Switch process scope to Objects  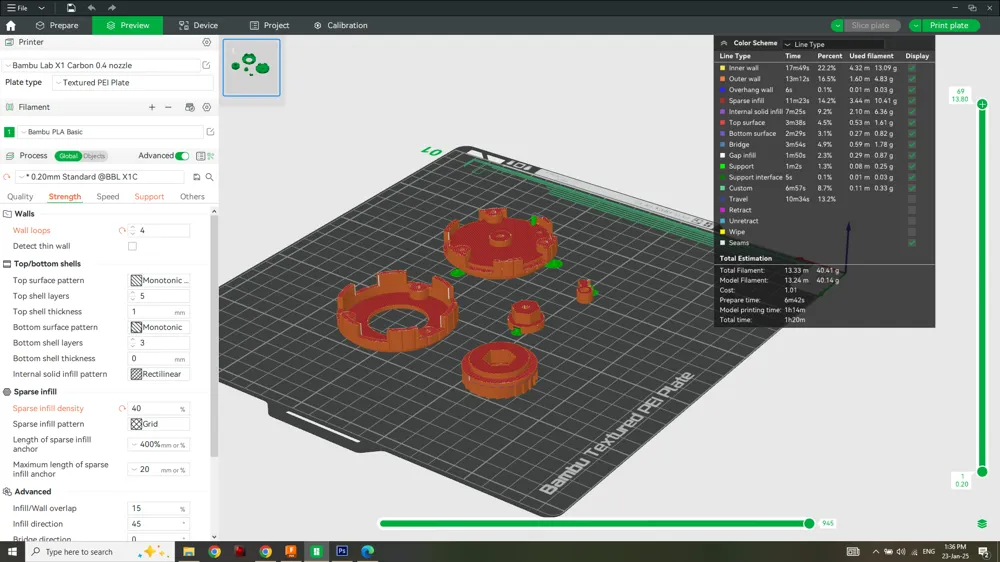tap(94, 156)
